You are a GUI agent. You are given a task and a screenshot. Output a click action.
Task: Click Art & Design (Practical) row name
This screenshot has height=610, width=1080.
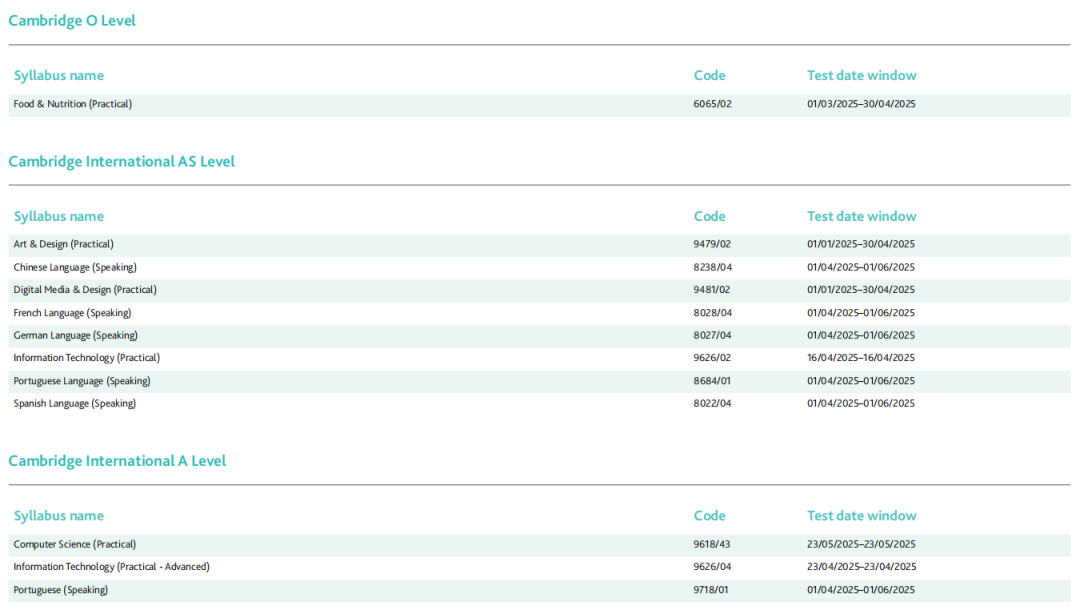pos(63,244)
